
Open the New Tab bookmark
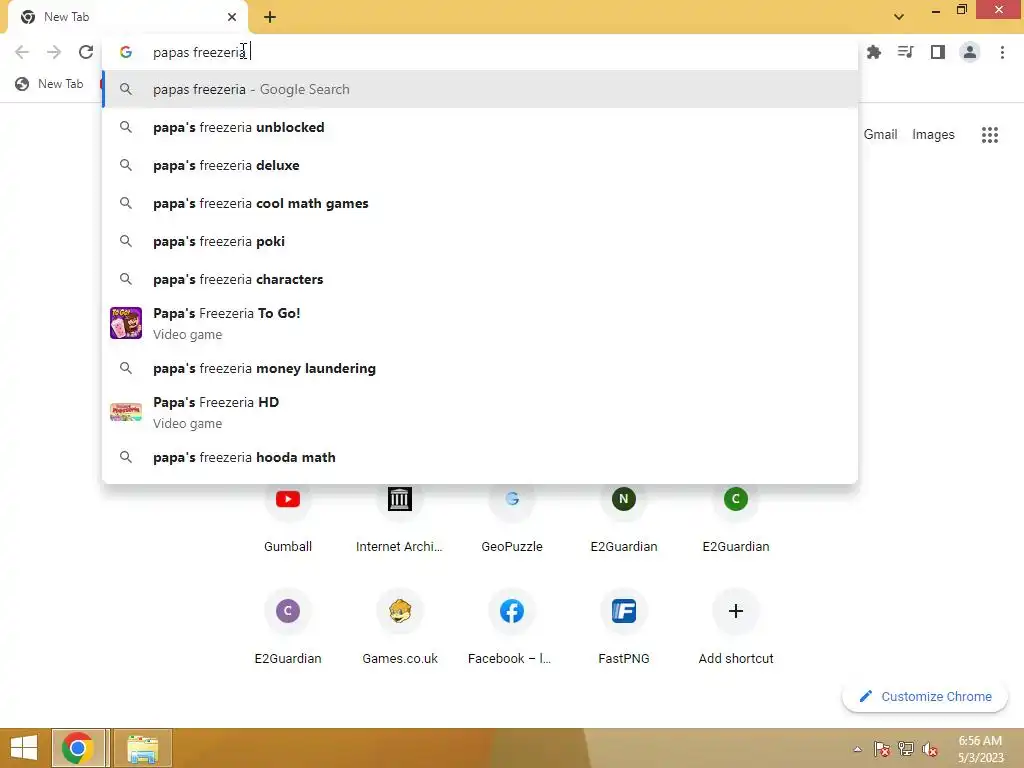(x=50, y=84)
